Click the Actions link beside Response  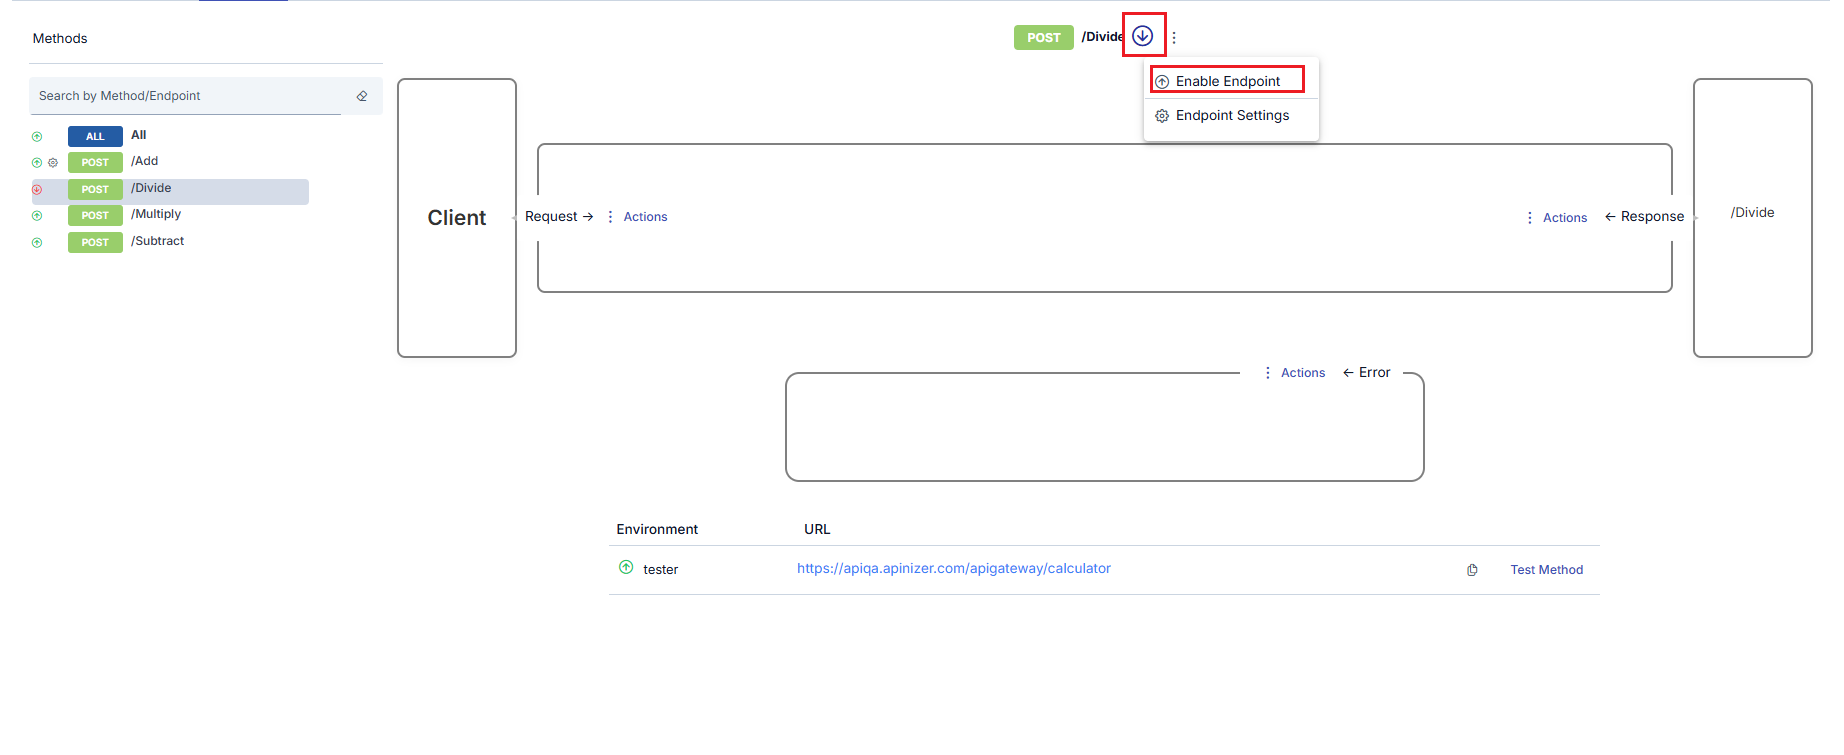1565,218
